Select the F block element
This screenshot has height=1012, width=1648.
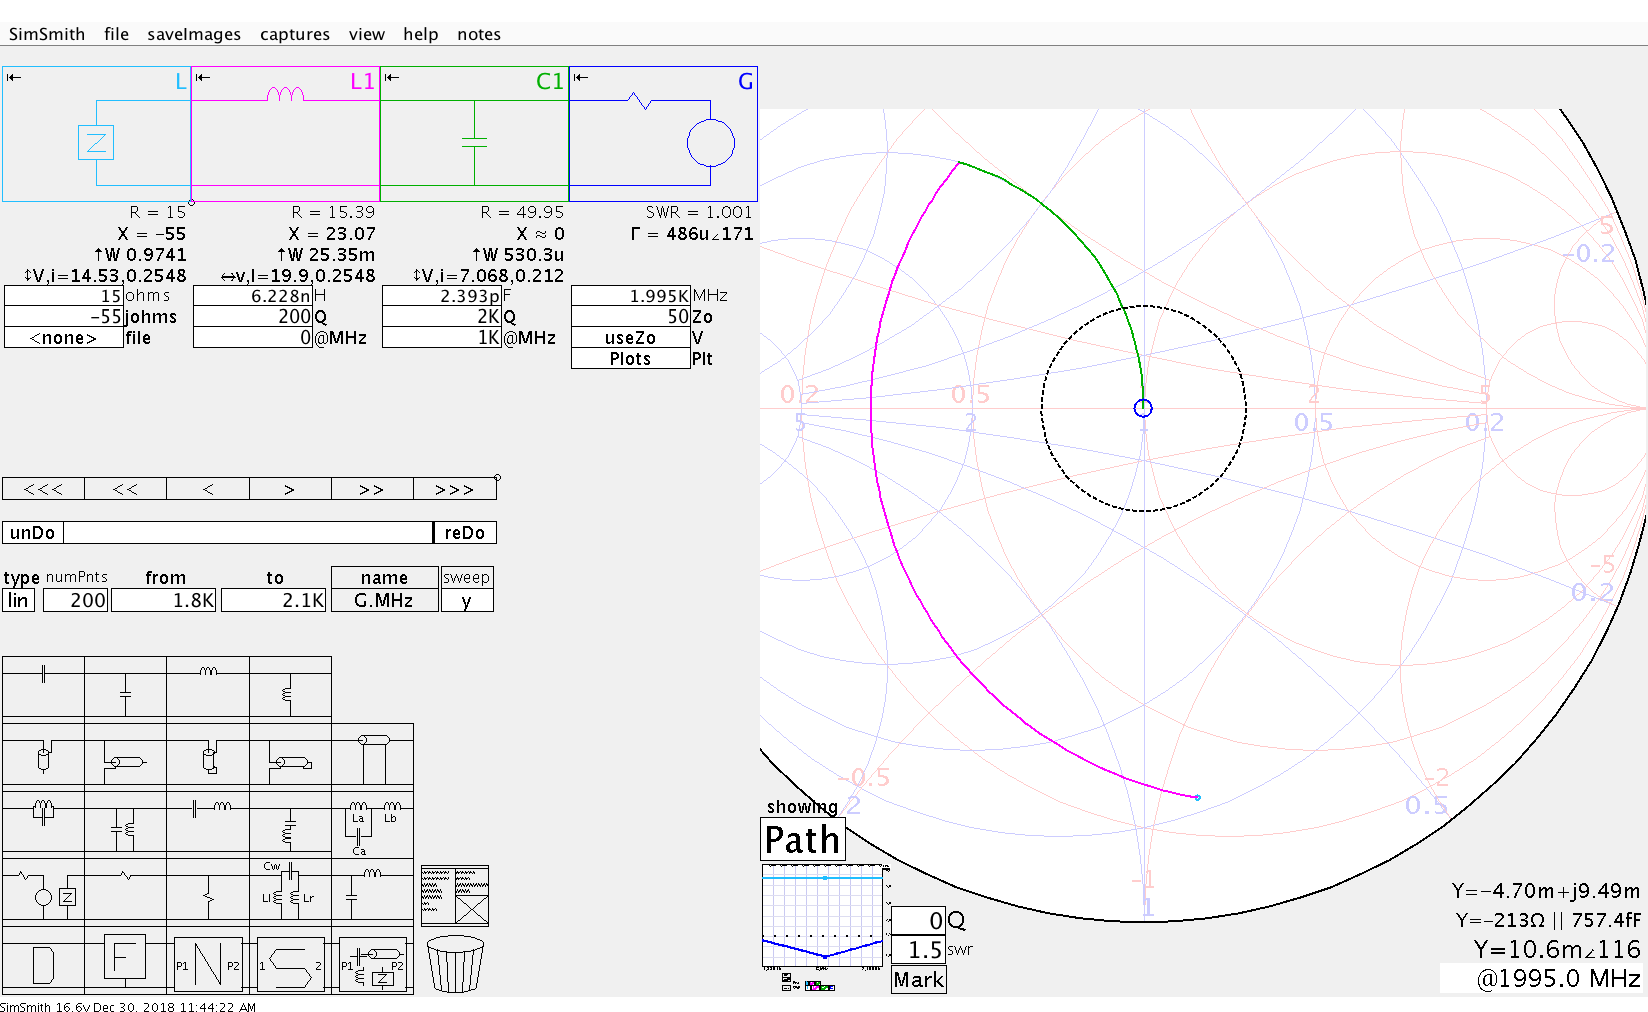pyautogui.click(x=125, y=962)
